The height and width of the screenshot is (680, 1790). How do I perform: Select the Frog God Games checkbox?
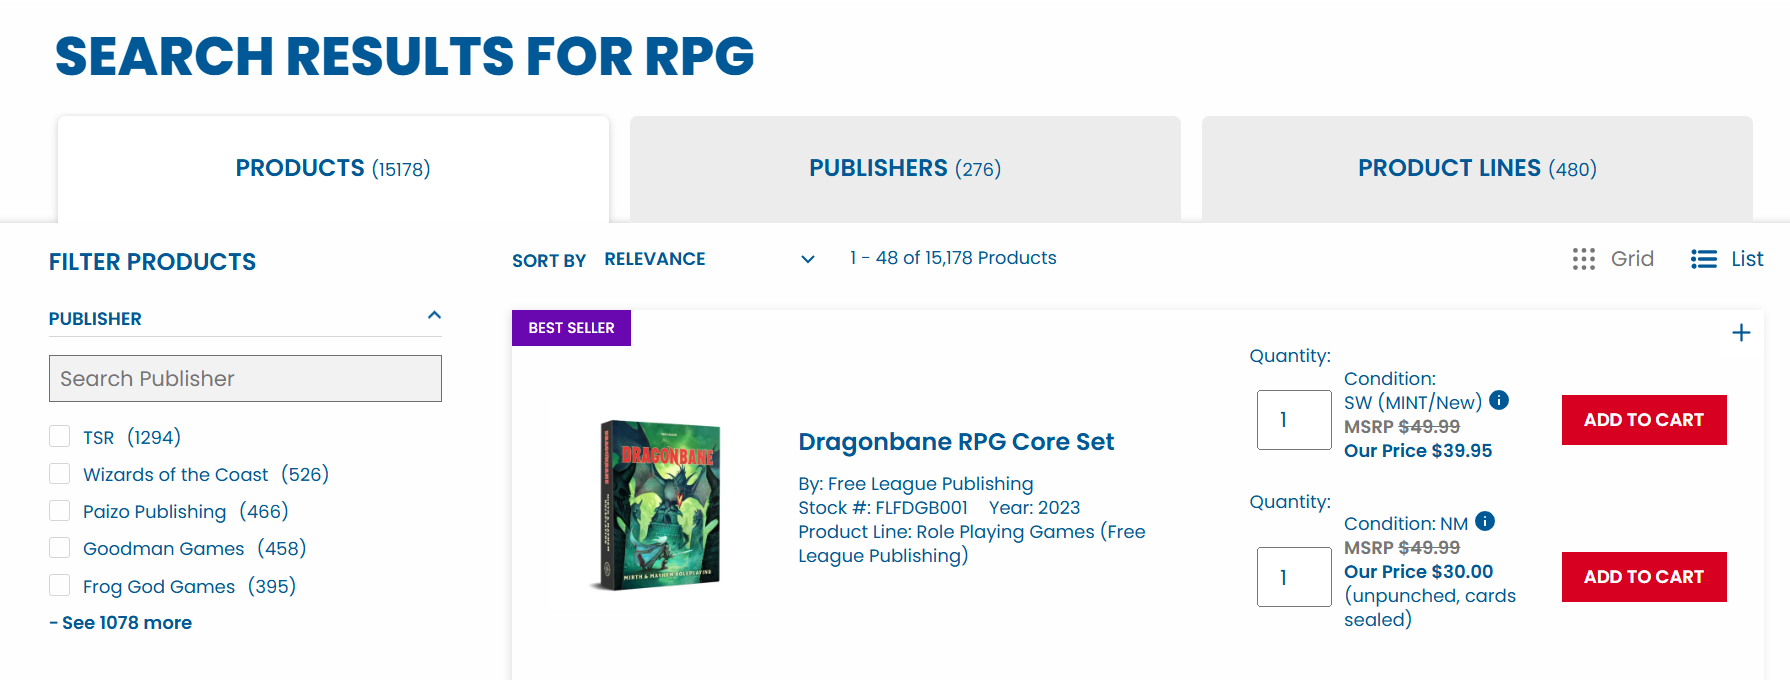[x=60, y=585]
